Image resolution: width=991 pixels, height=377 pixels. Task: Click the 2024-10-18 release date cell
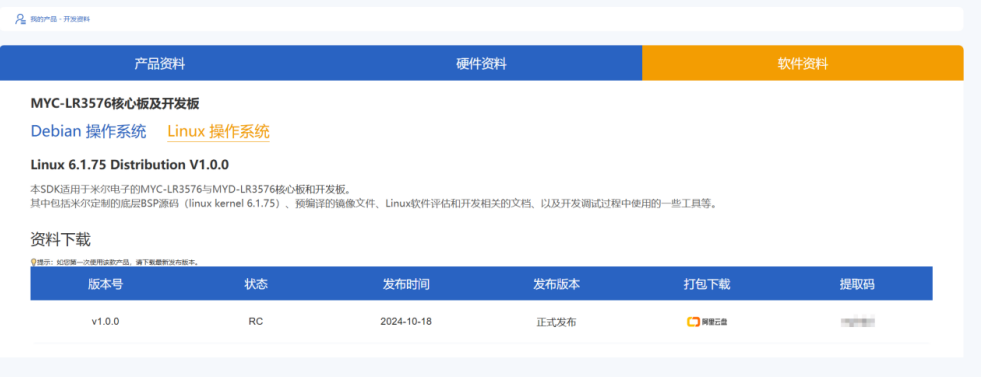[406, 321]
